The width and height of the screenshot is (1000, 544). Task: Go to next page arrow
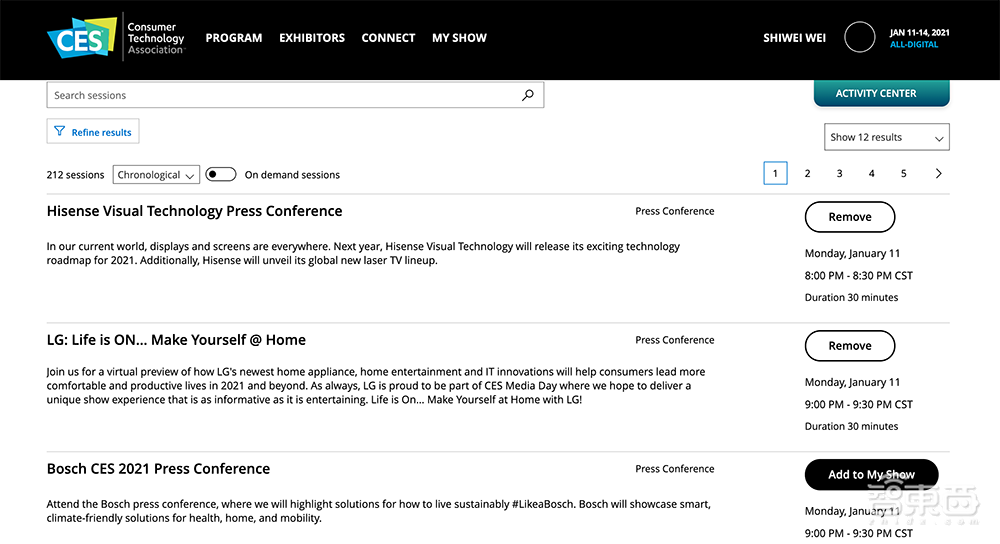[938, 174]
